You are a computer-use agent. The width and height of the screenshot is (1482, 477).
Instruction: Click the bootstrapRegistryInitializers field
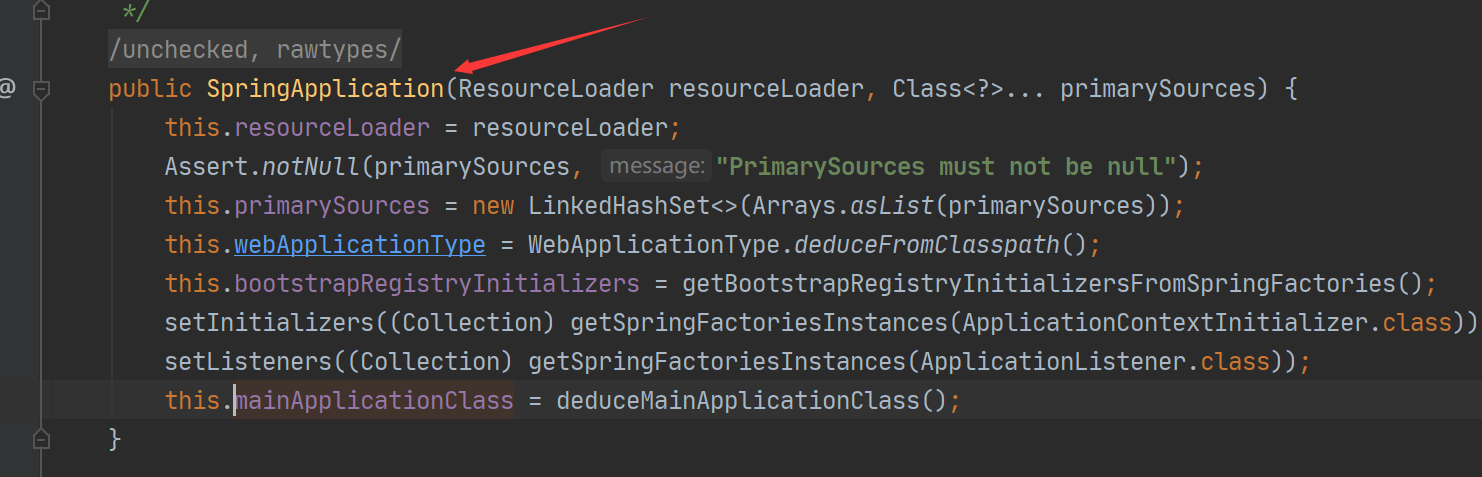point(437,284)
